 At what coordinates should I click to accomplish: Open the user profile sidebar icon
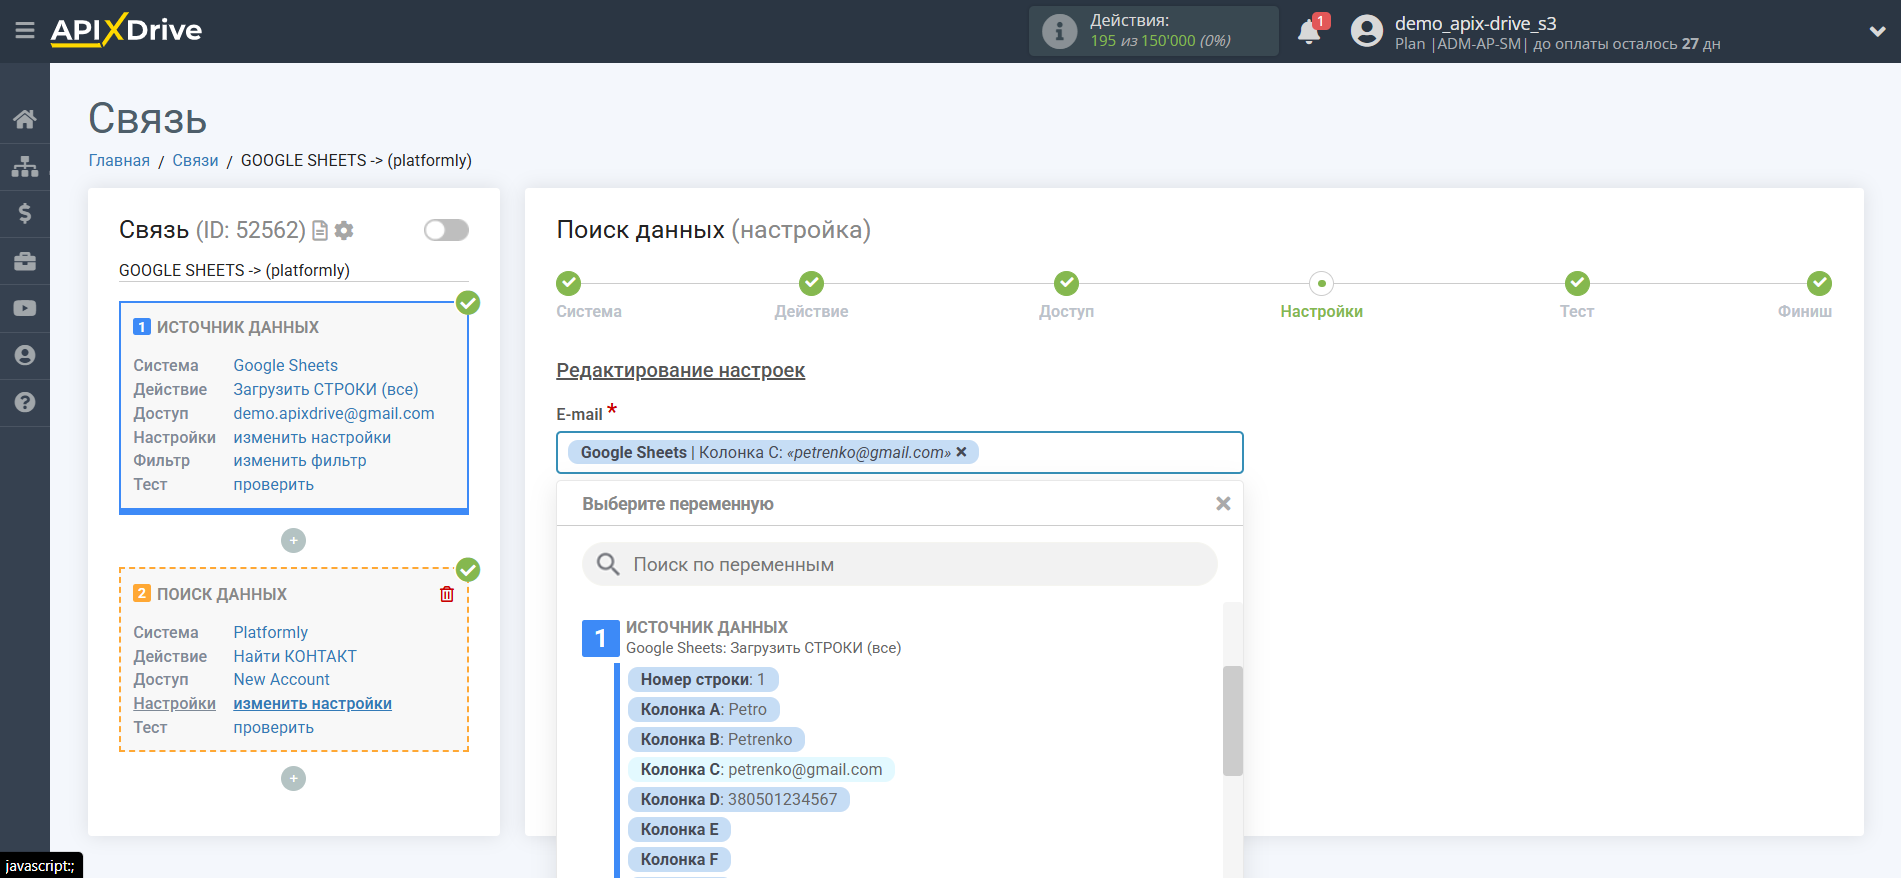pyautogui.click(x=25, y=355)
